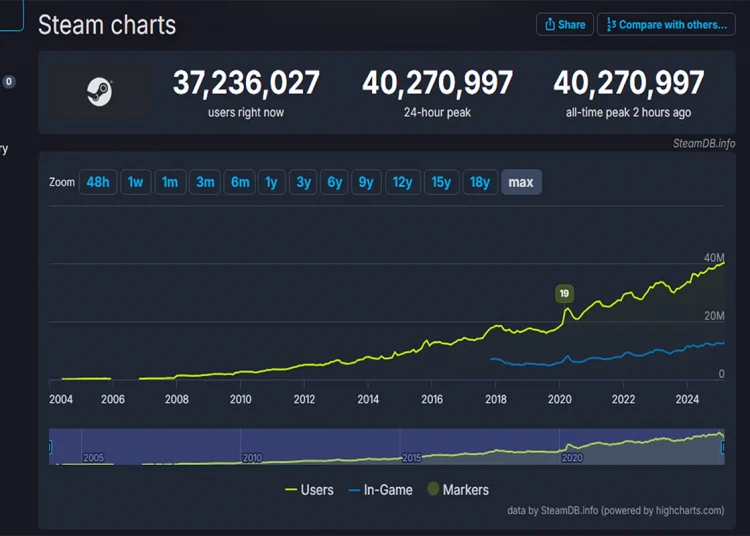Click the 2015 label in the navigator

412,458
